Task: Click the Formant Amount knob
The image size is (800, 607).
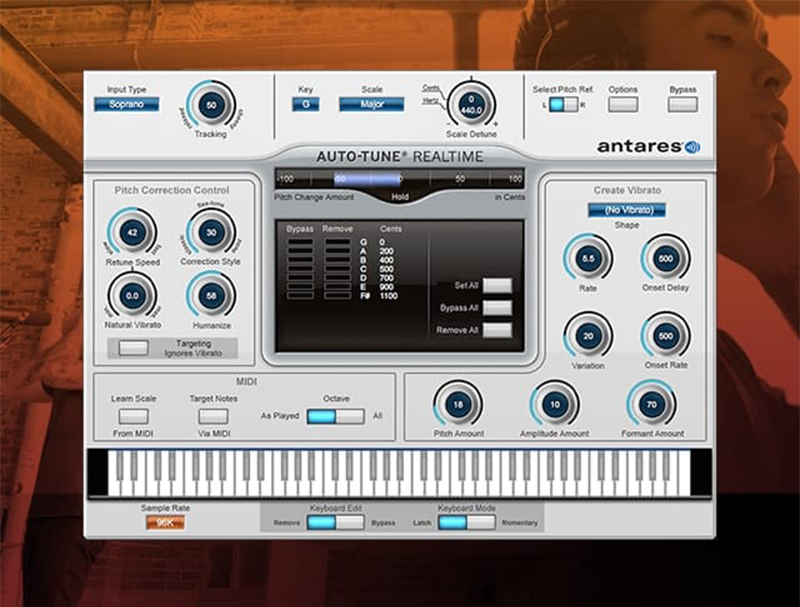Action: 652,404
